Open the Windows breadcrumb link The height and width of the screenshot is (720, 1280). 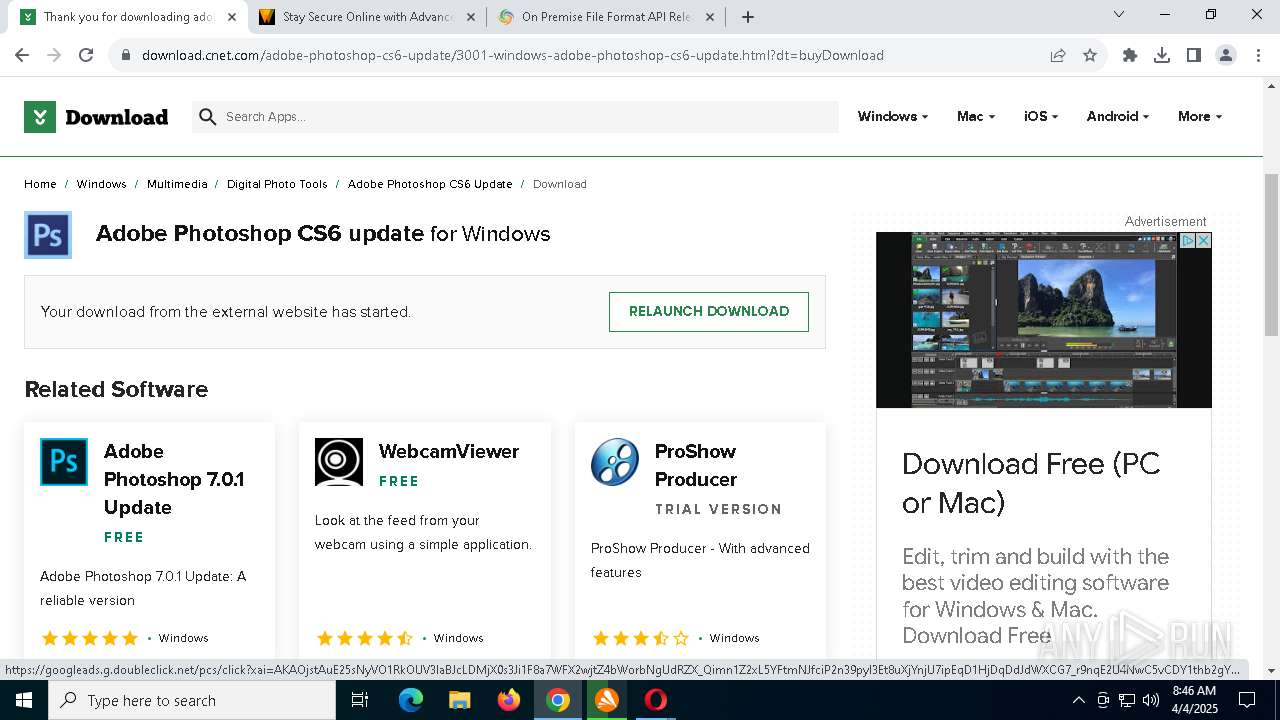coord(102,184)
